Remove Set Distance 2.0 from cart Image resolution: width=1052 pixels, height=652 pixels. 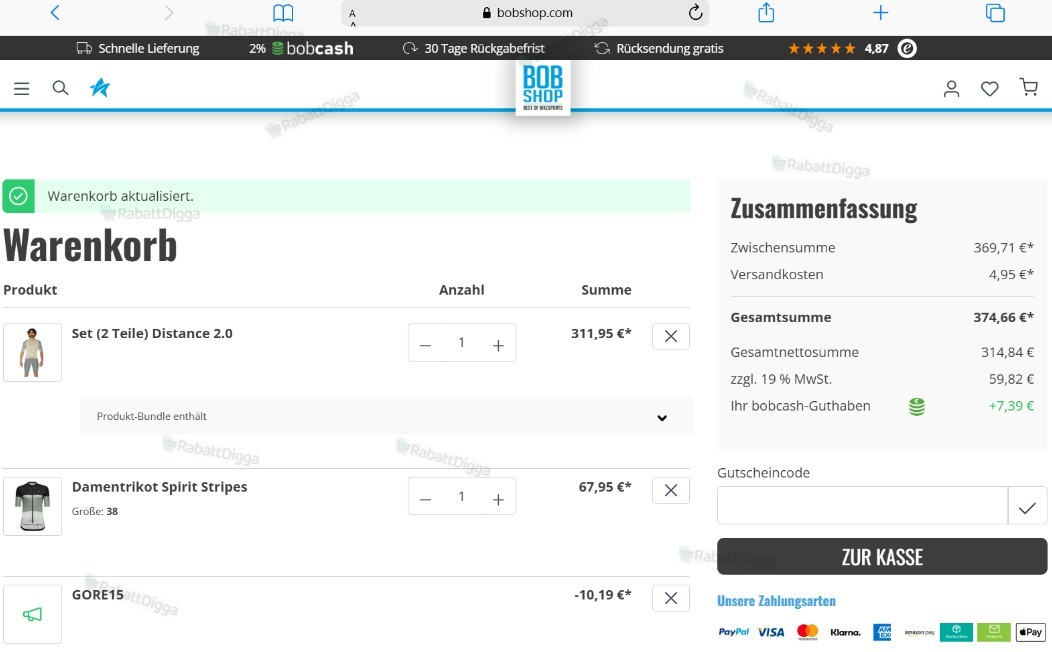click(x=671, y=336)
